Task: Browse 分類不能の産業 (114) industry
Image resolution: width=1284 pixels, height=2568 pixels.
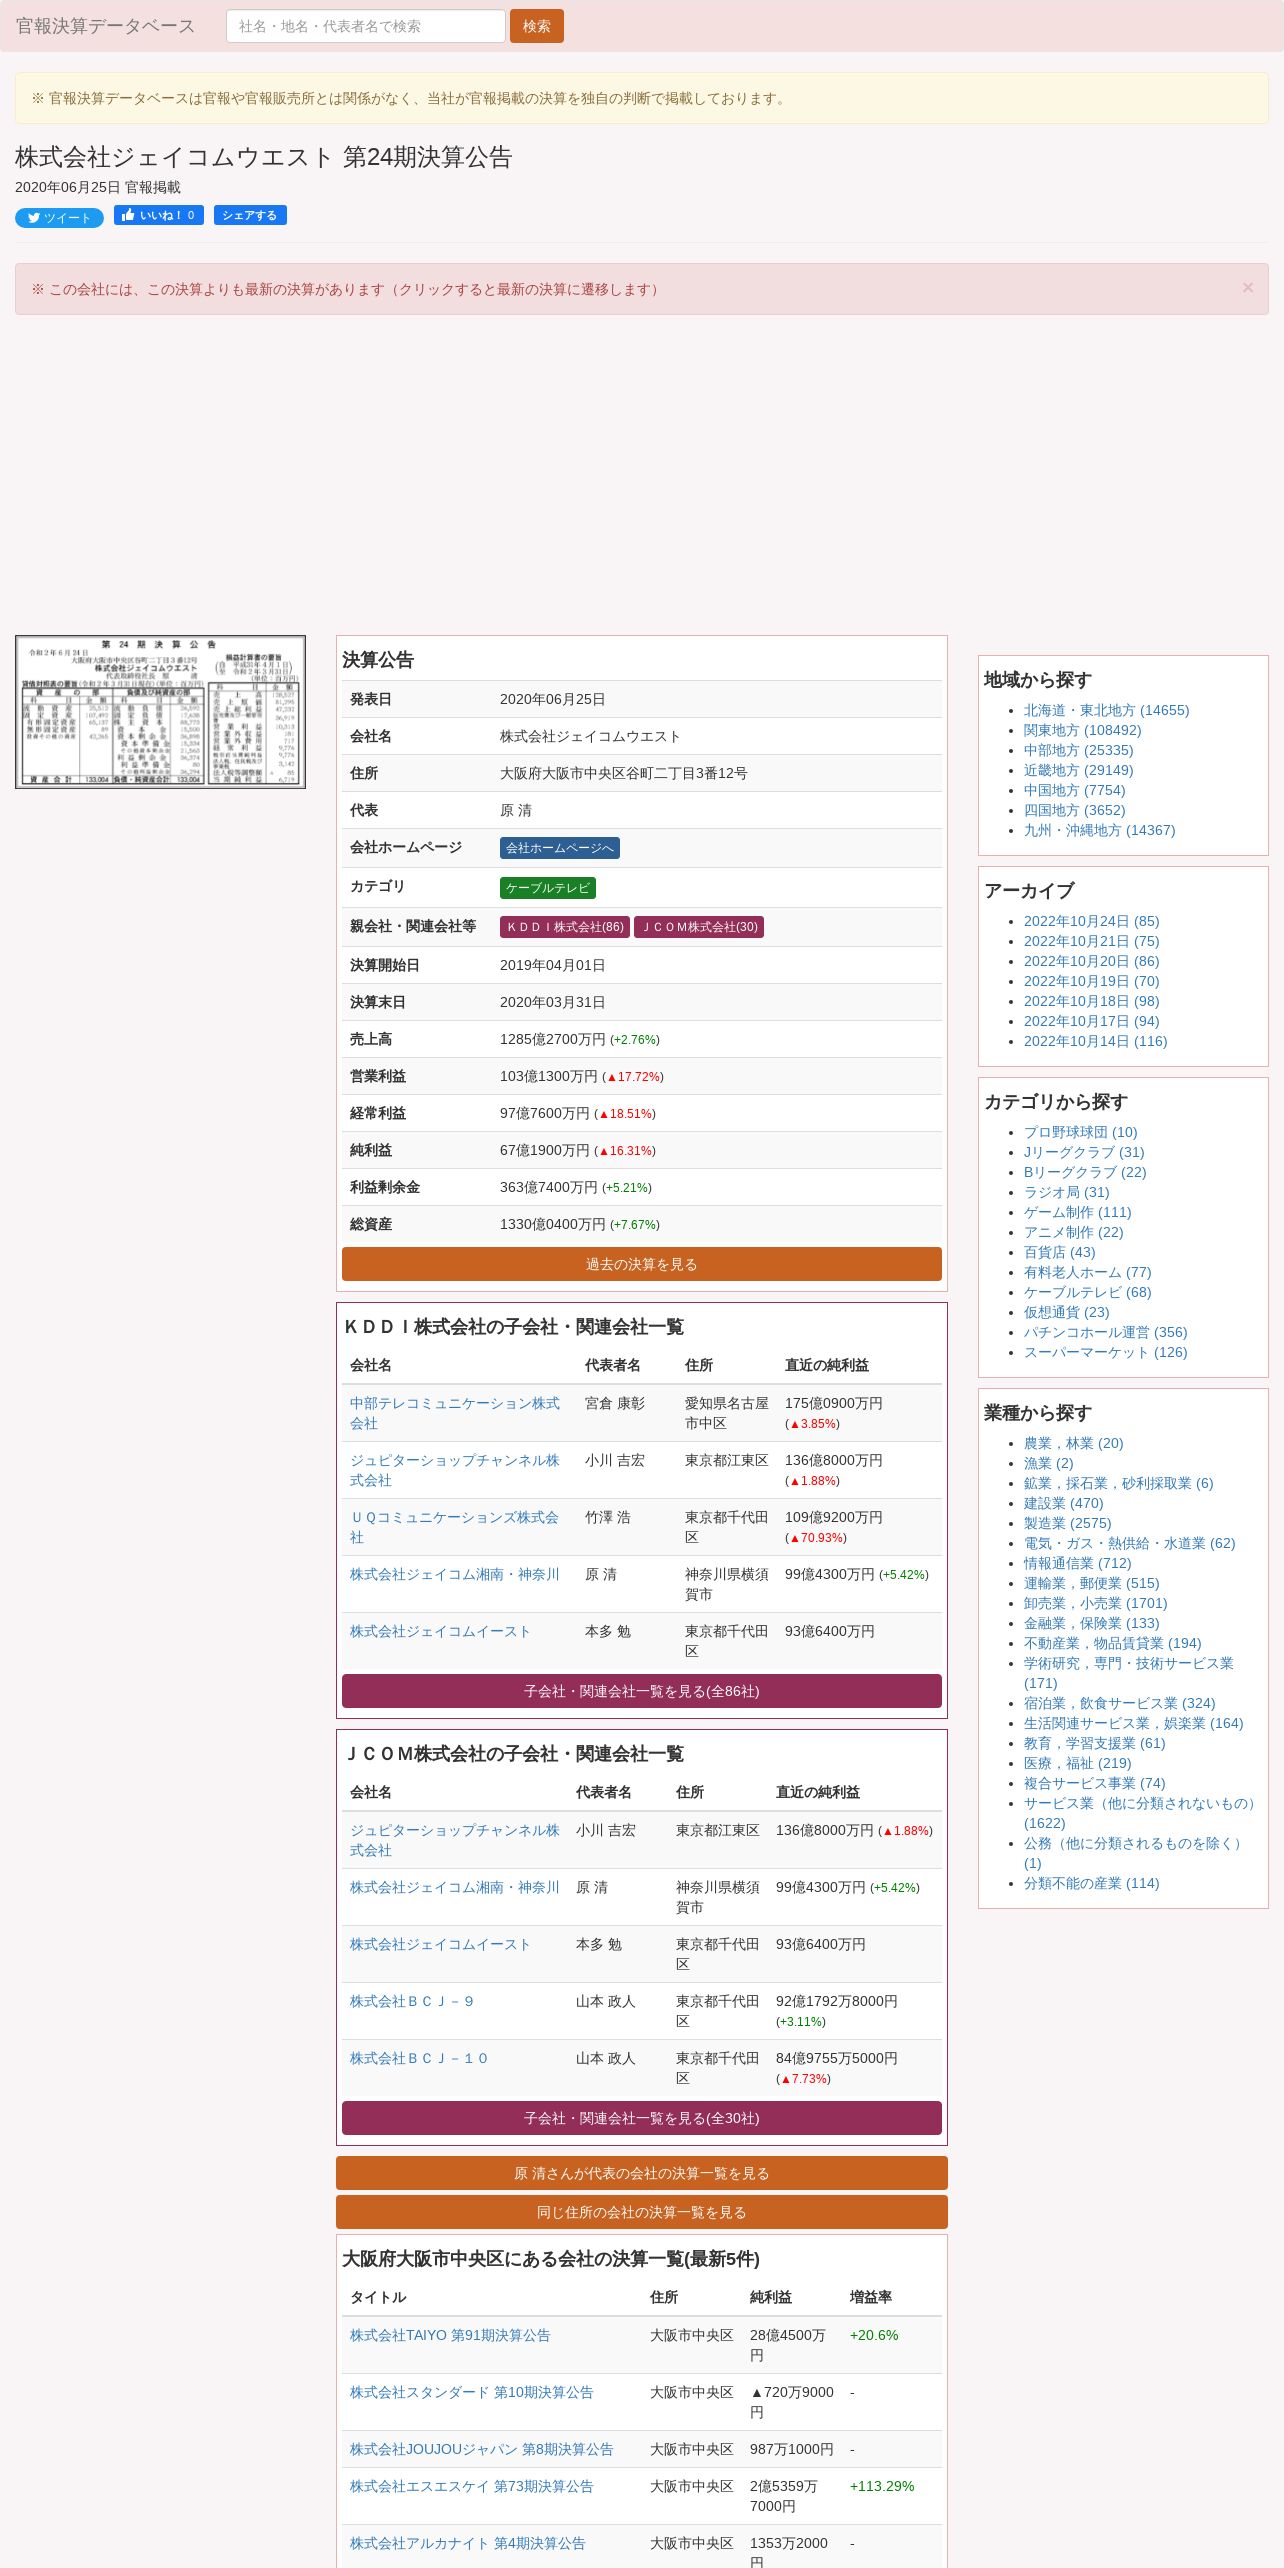Action: click(1092, 1883)
